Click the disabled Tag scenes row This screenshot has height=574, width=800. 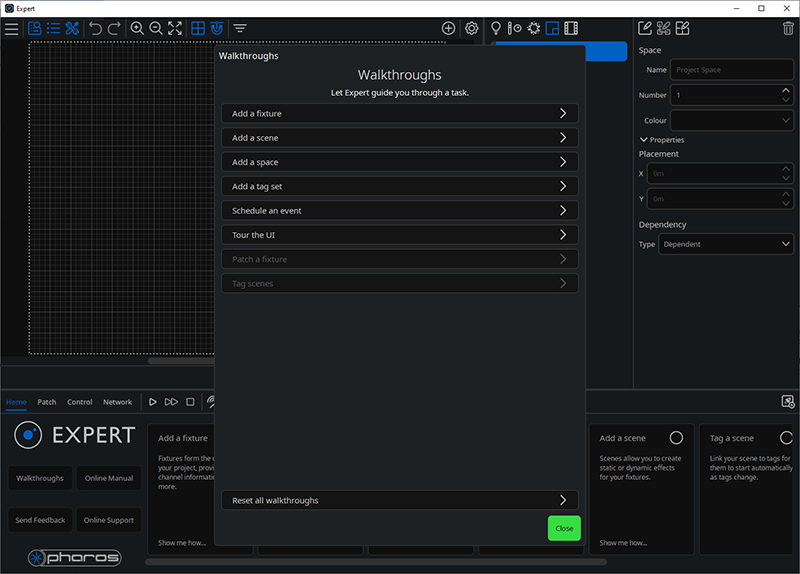tap(399, 284)
